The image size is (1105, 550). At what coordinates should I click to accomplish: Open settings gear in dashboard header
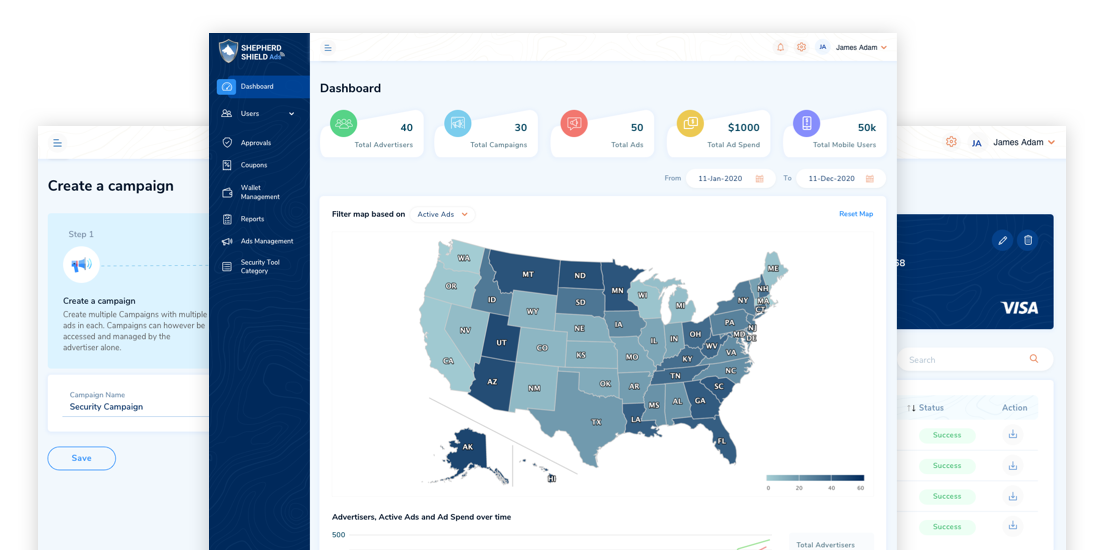[x=801, y=47]
